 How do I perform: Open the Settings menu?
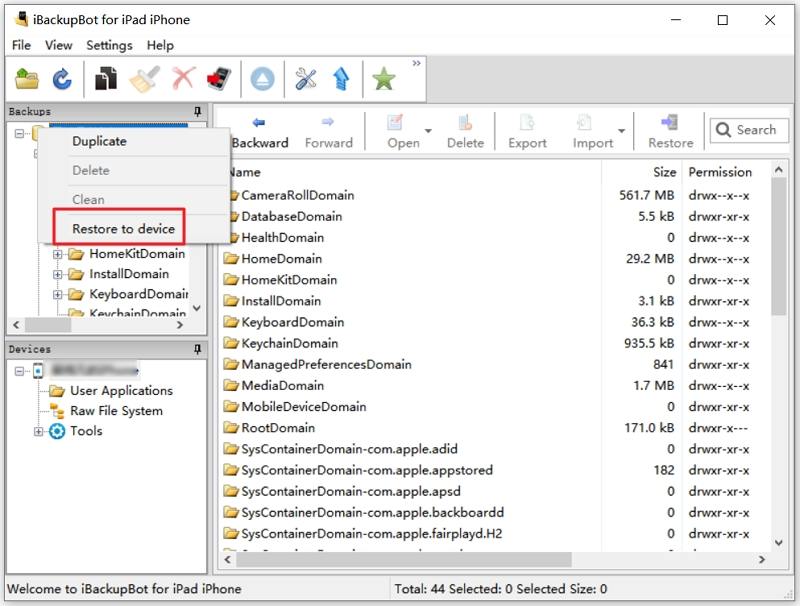[x=109, y=45]
